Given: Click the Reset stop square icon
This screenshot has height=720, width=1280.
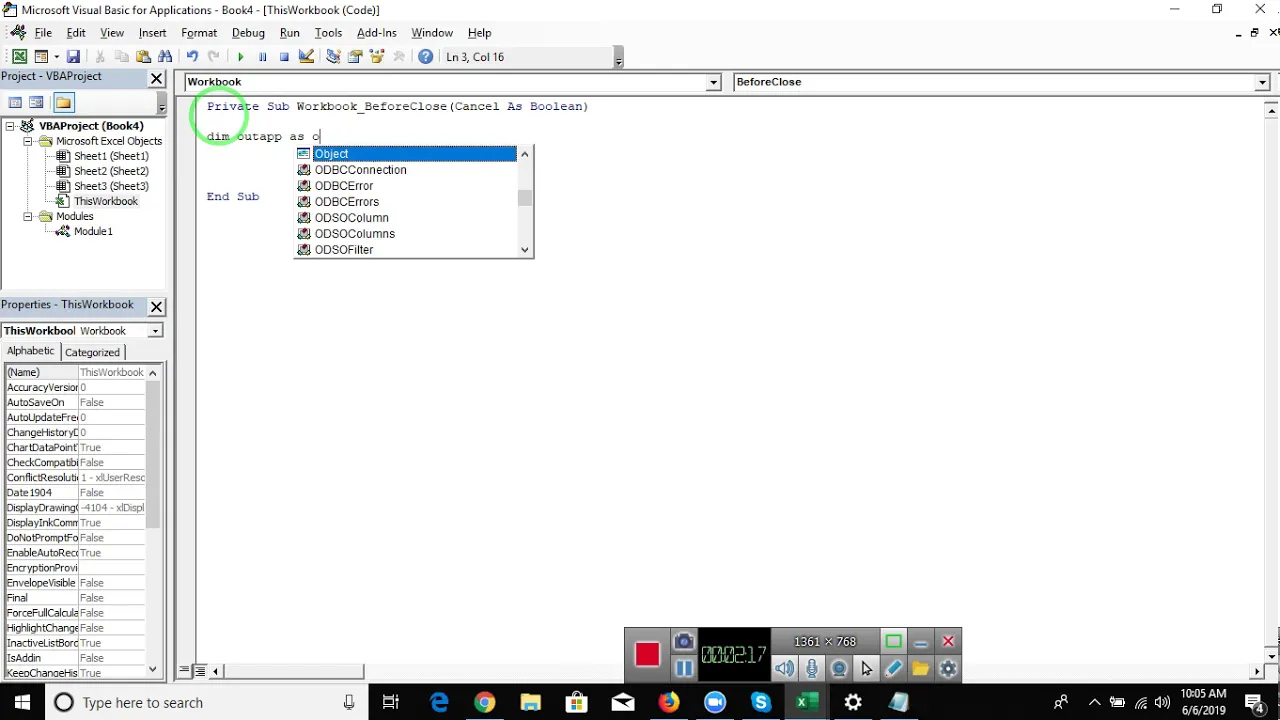Looking at the screenshot, I should (284, 57).
